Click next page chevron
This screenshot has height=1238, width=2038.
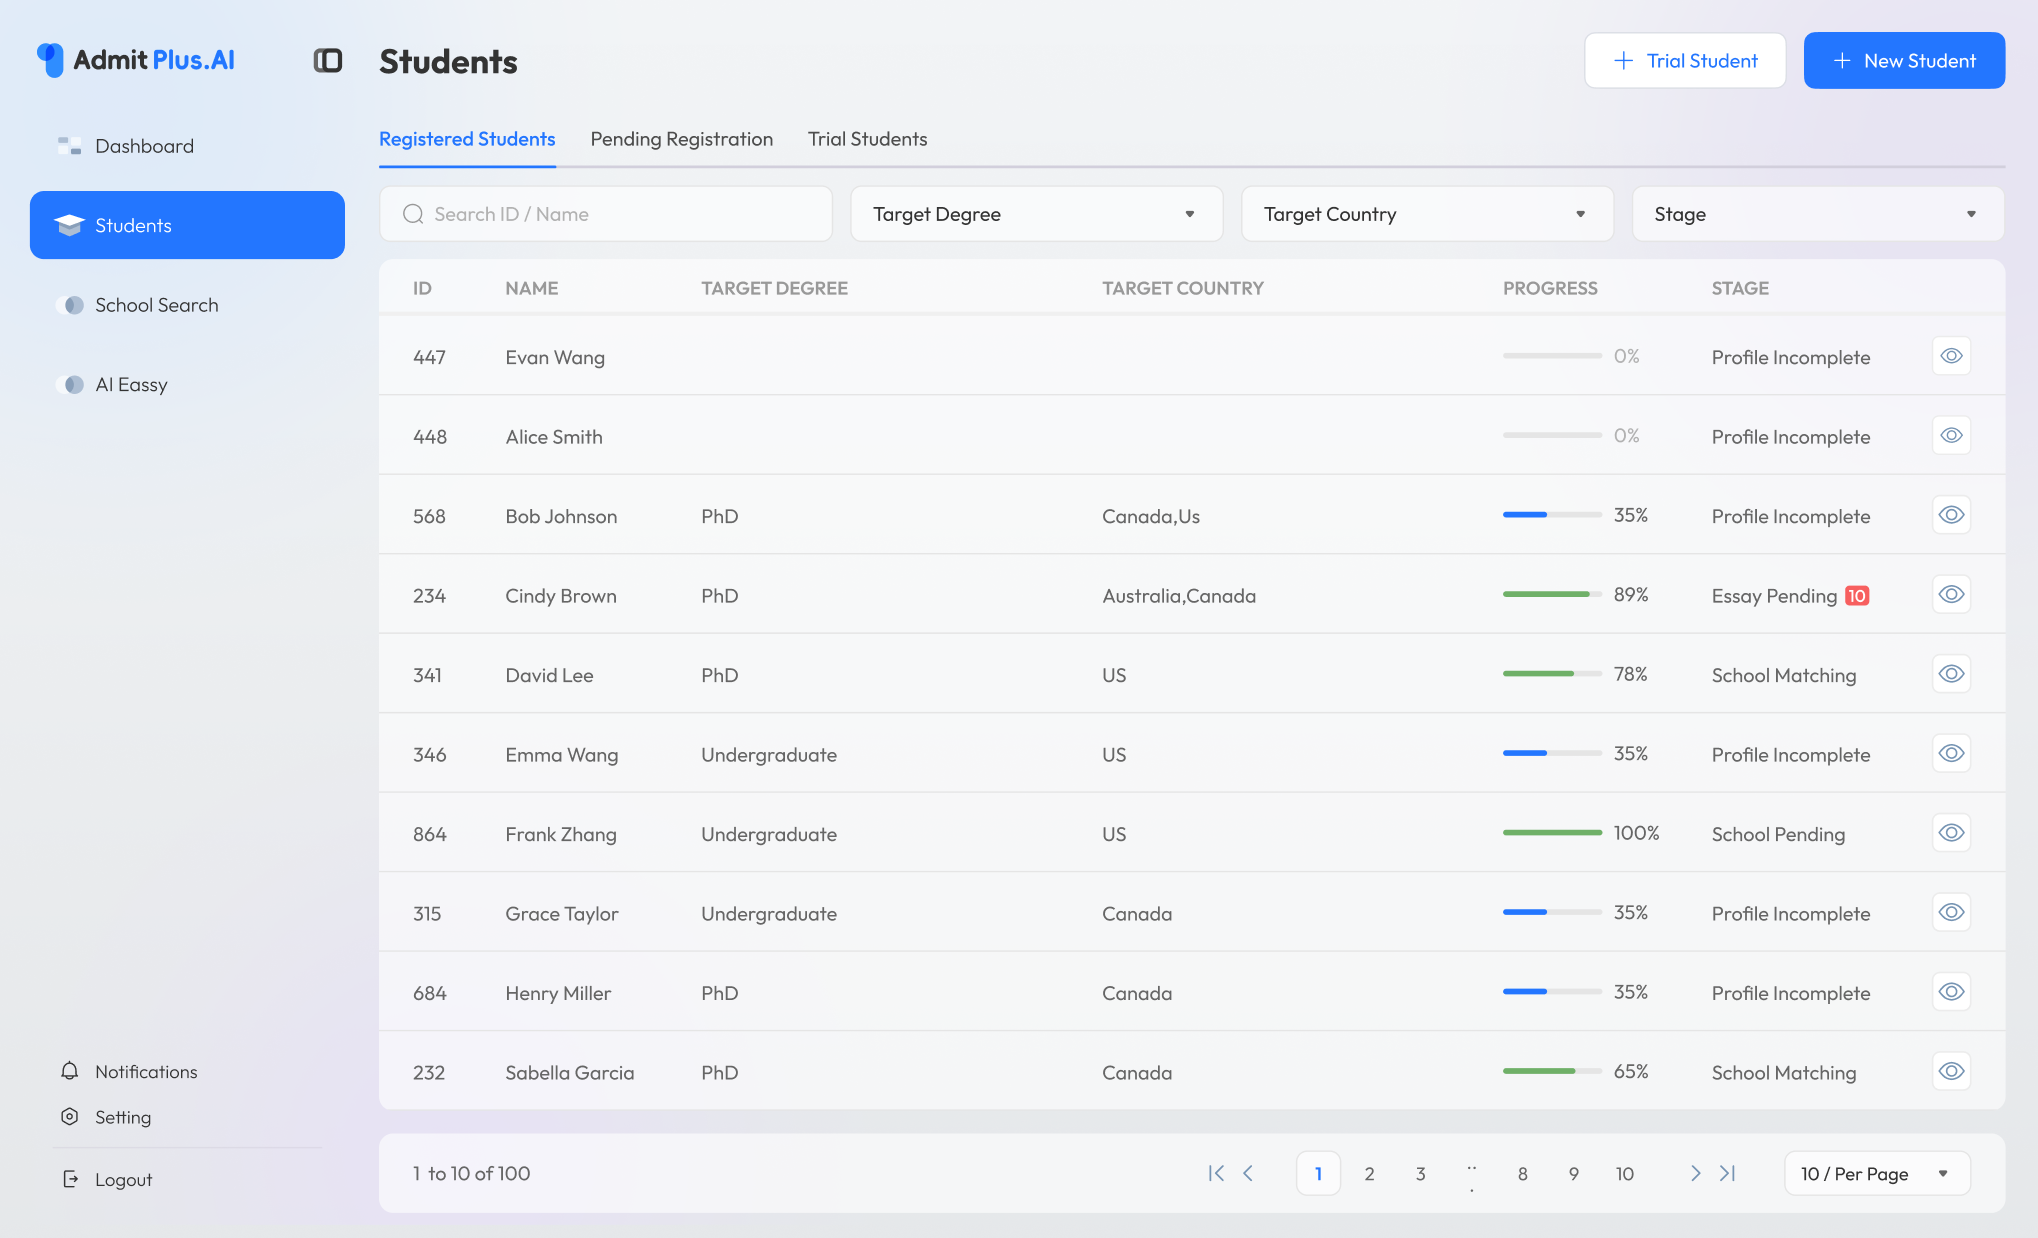click(x=1695, y=1173)
